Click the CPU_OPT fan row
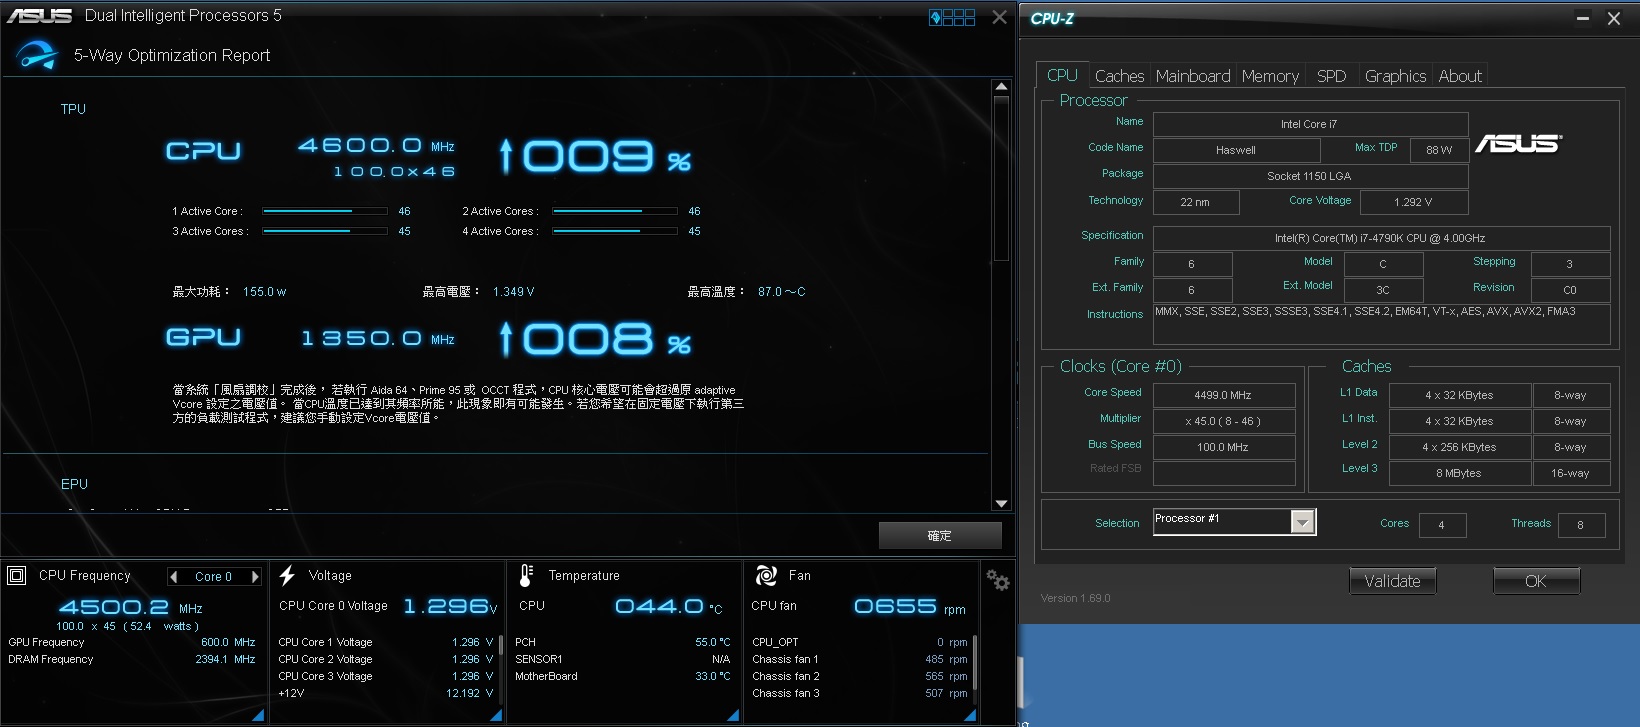The width and height of the screenshot is (1640, 727). [x=860, y=642]
